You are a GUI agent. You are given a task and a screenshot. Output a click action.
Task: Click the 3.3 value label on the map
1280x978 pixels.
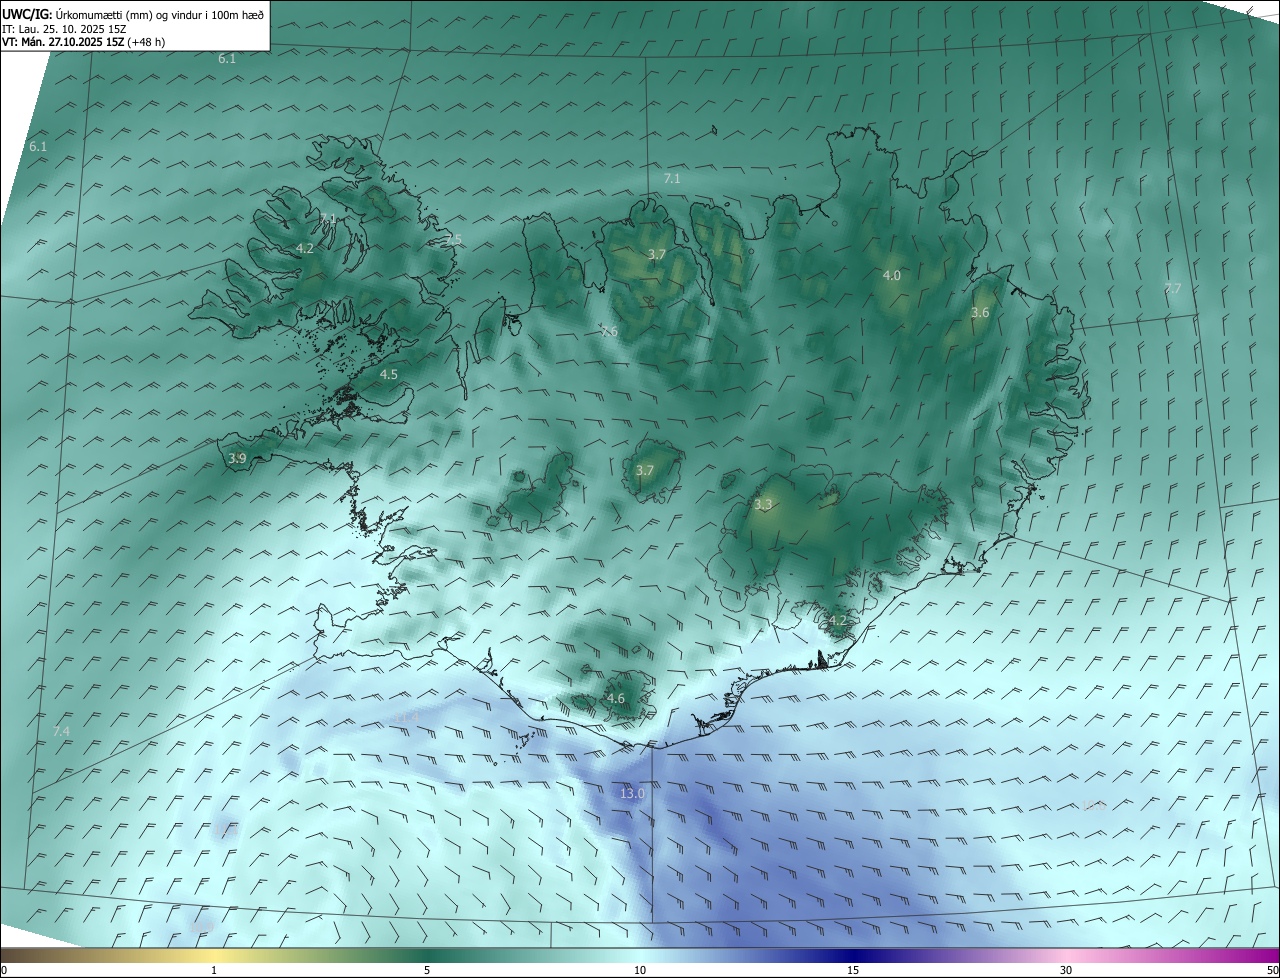763,505
